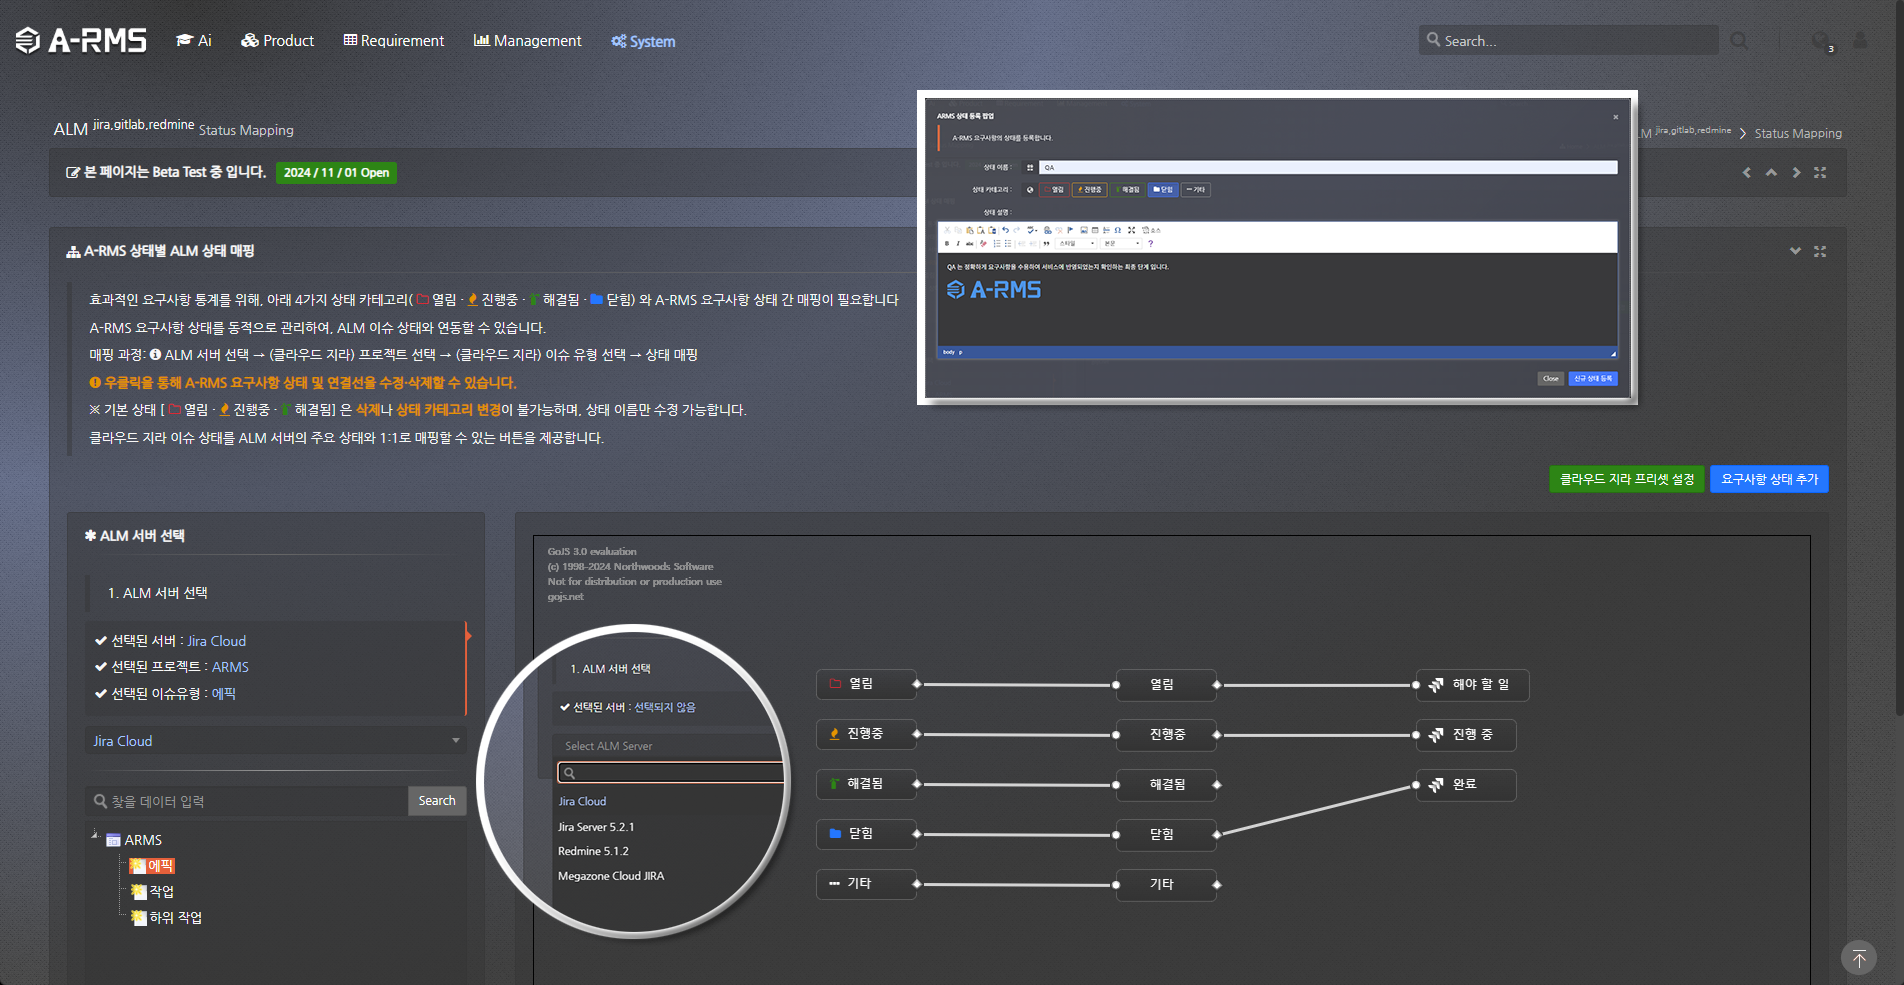Click the magnifier icon beside the top search box
Image resolution: width=1904 pixels, height=985 pixels.
[1739, 40]
